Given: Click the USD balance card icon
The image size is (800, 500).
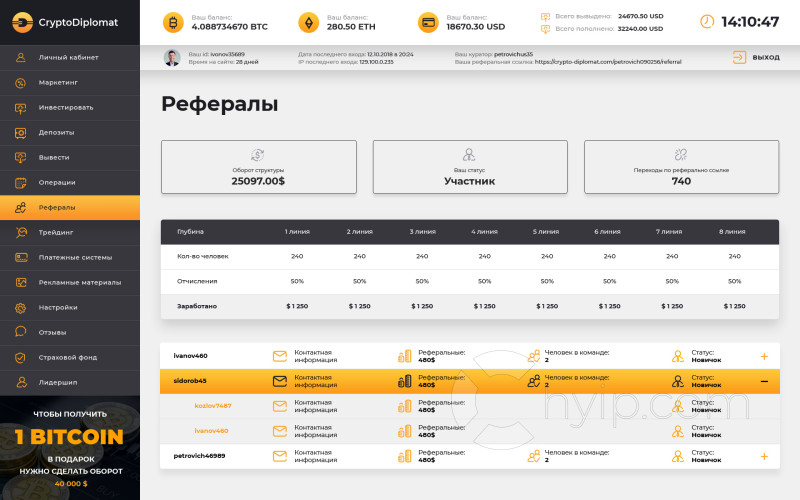Looking at the screenshot, I should pyautogui.click(x=428, y=22).
